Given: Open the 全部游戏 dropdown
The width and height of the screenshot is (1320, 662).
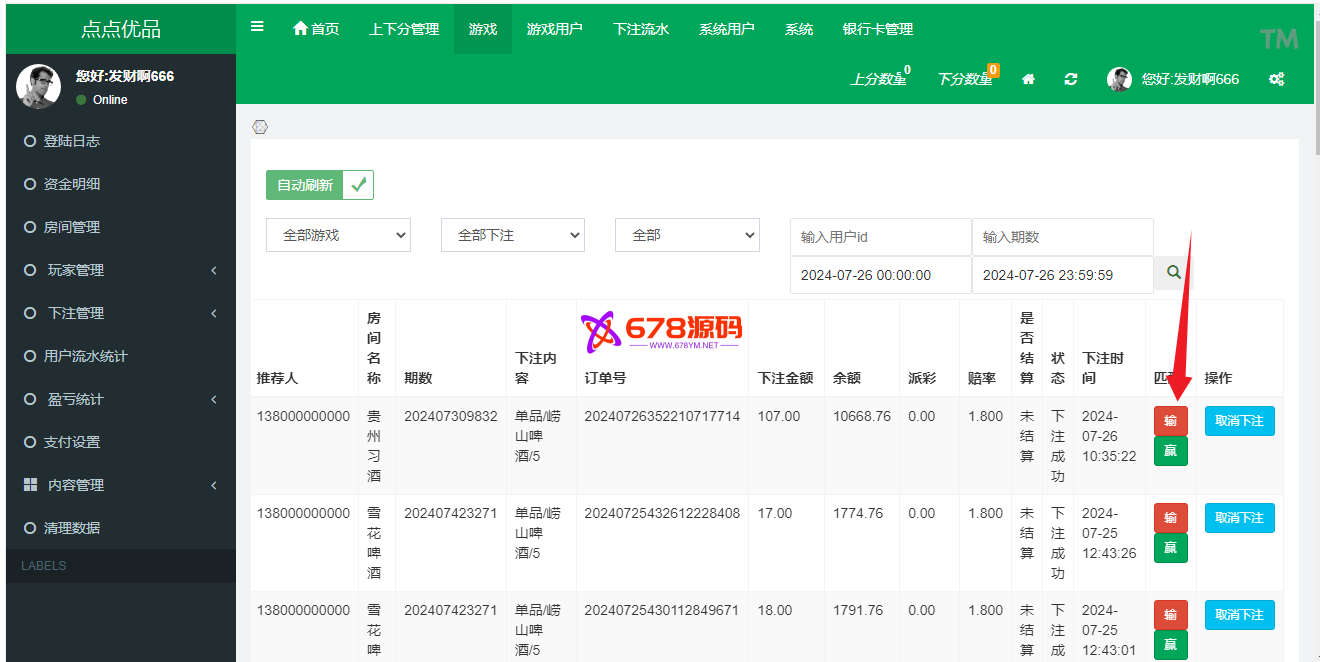Looking at the screenshot, I should 338,235.
